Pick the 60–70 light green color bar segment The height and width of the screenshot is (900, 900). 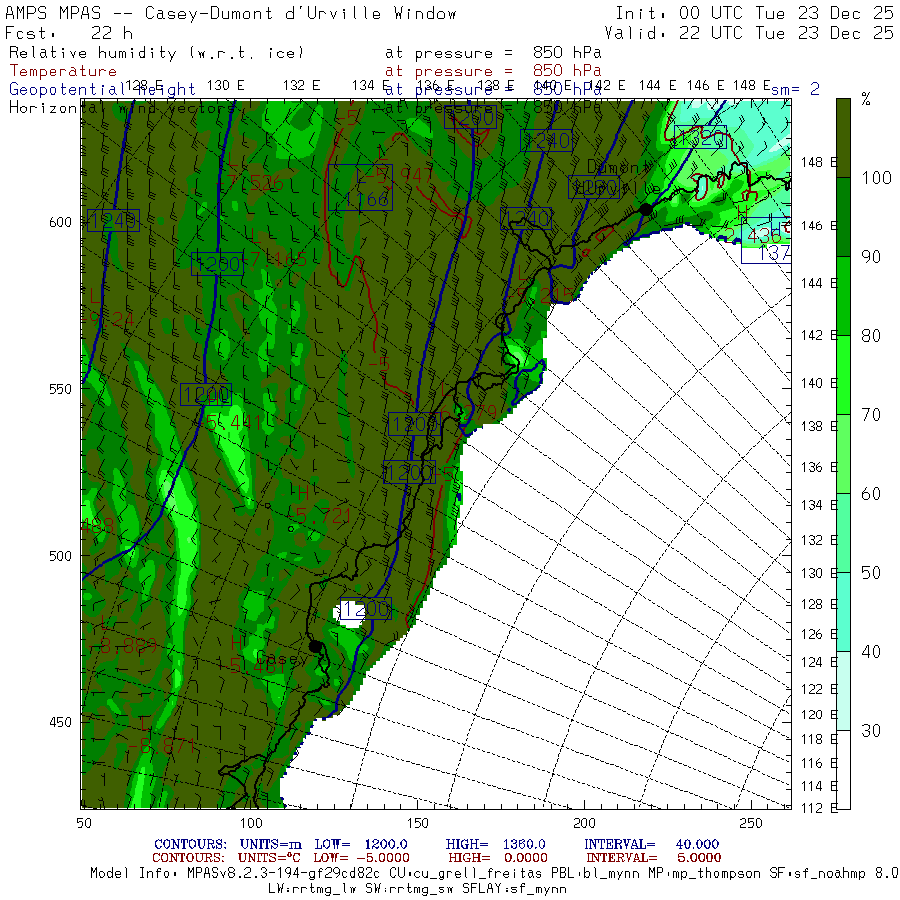pyautogui.click(x=843, y=454)
